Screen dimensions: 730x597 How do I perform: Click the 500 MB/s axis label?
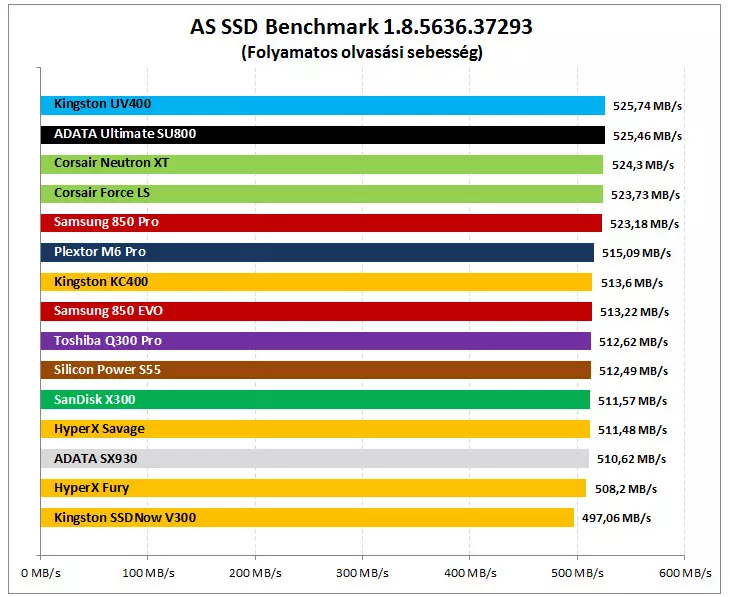click(577, 573)
